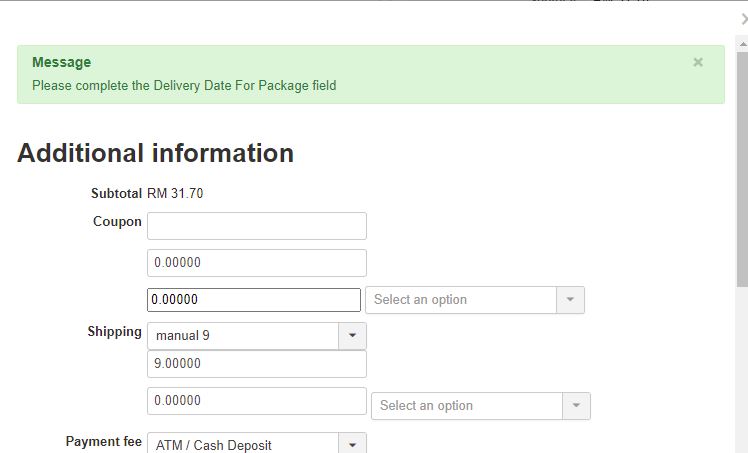Open the ATM / Cash Deposit payment dropdown
Image resolution: width=748 pixels, height=453 pixels.
[243, 445]
